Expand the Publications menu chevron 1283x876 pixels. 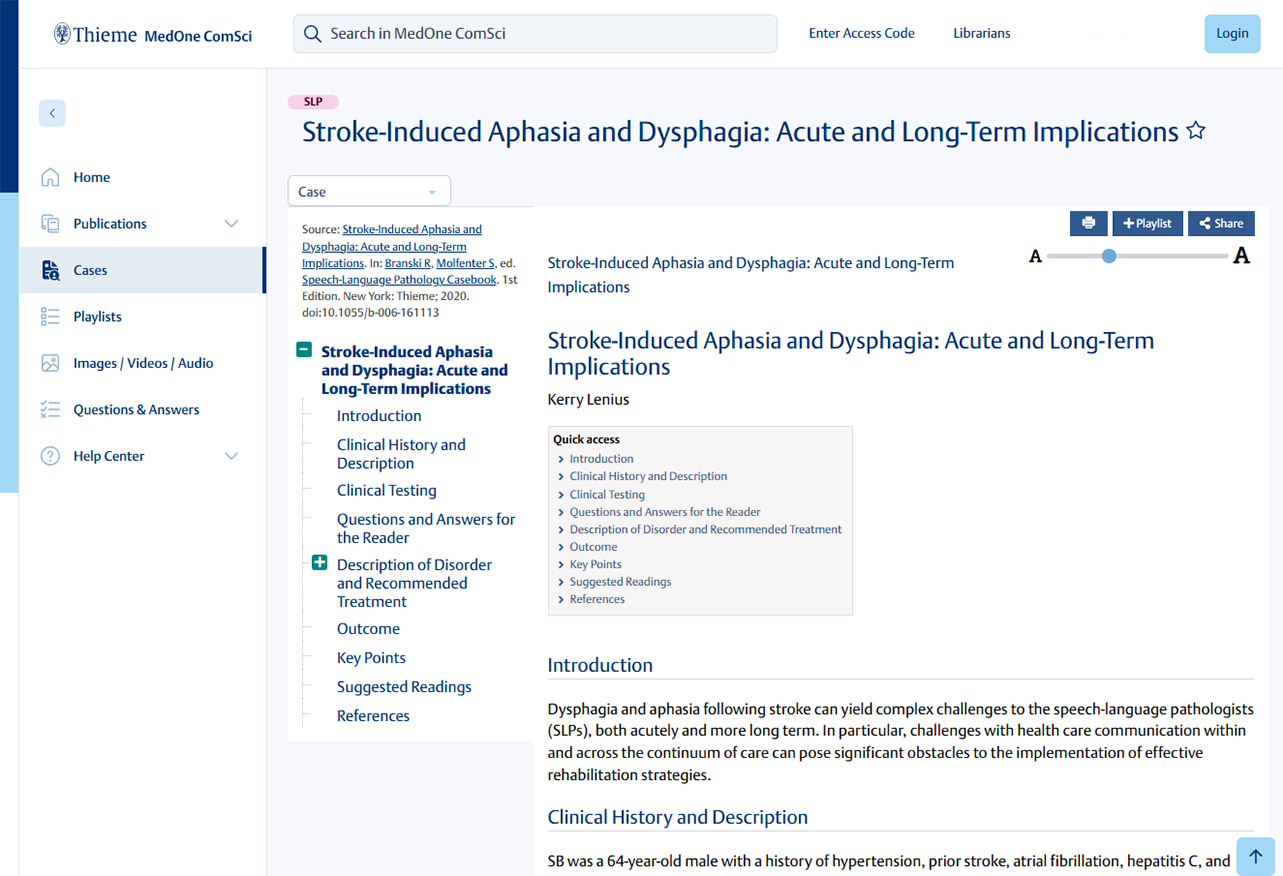(x=231, y=223)
